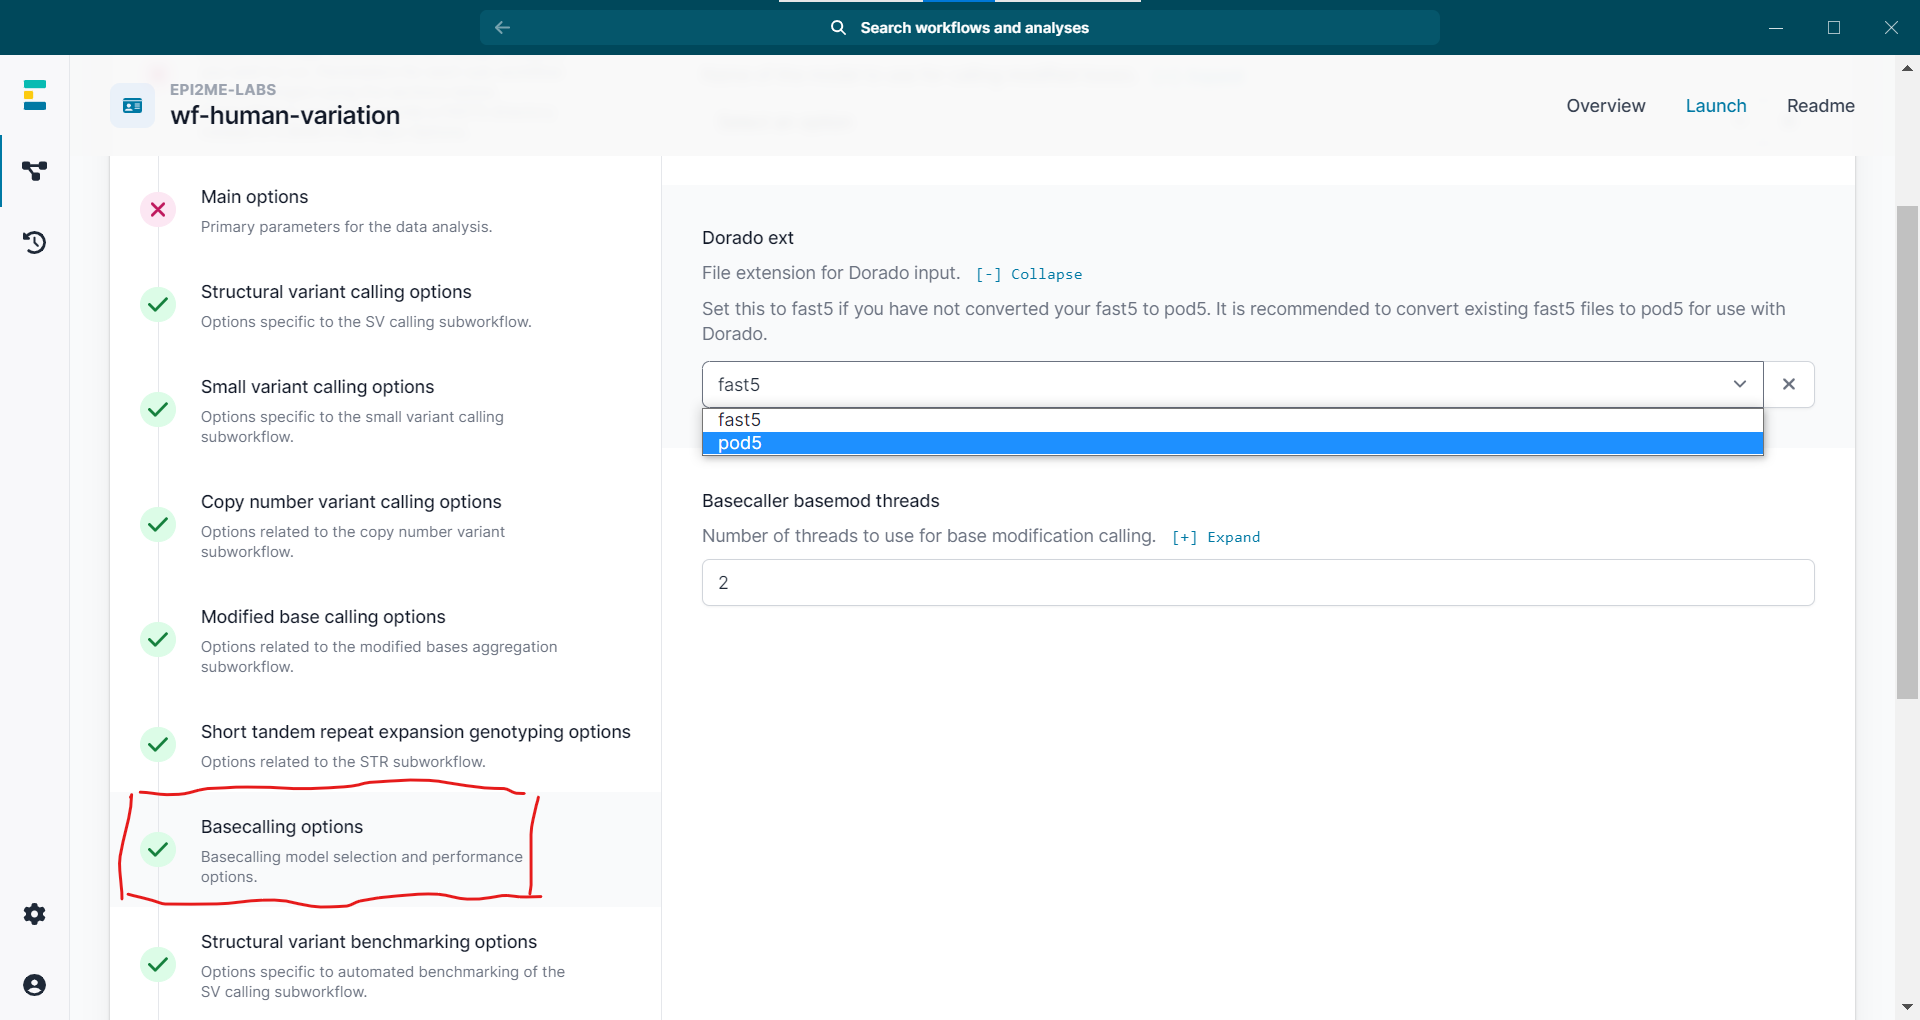Click the EPI2ME logo at top left

(x=35, y=94)
